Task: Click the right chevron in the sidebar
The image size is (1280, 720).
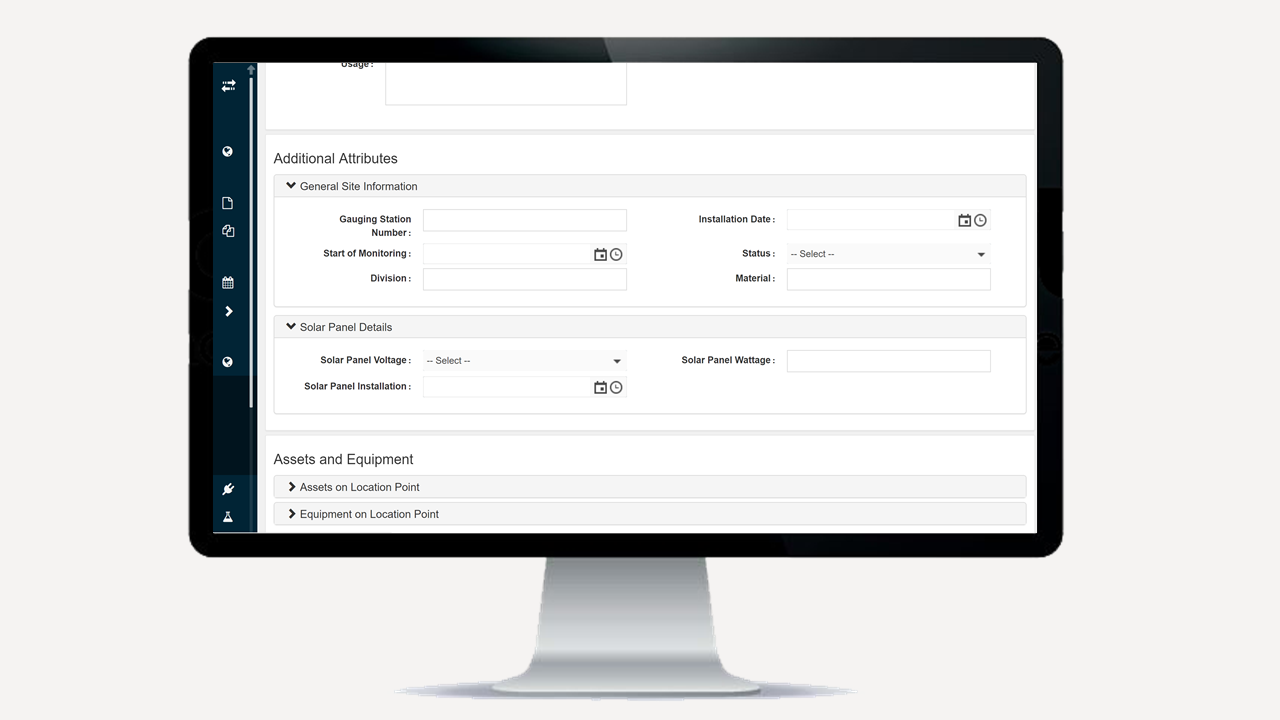Action: pos(229,311)
